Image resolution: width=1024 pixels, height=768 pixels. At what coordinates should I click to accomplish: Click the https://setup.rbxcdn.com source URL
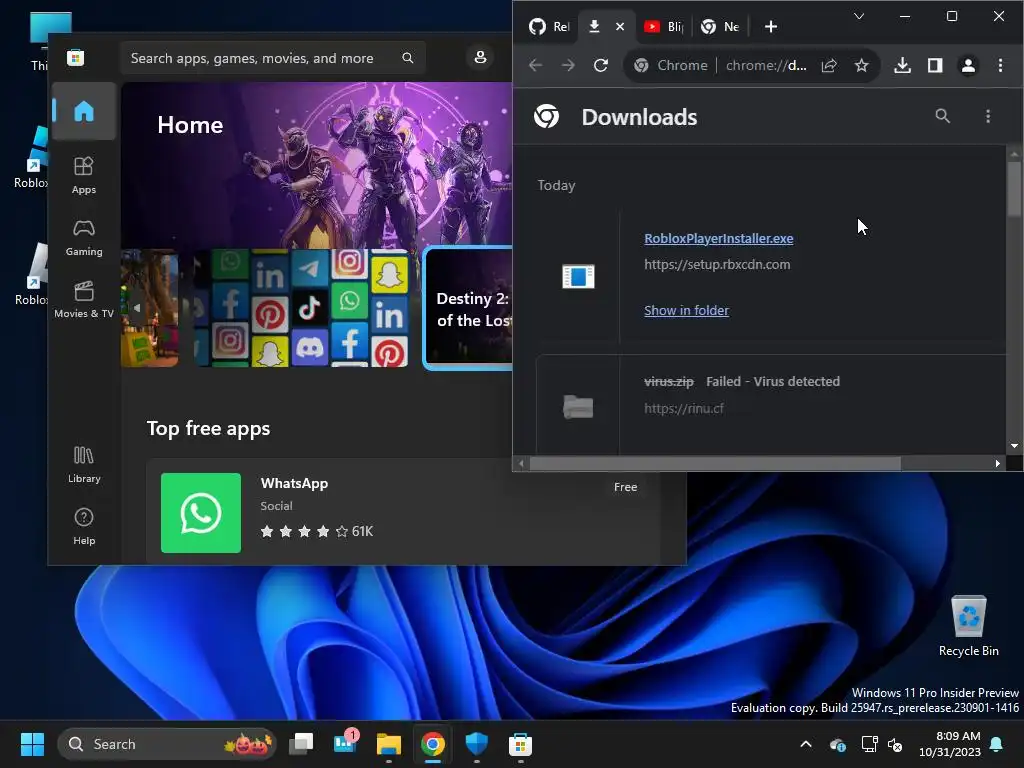(717, 264)
